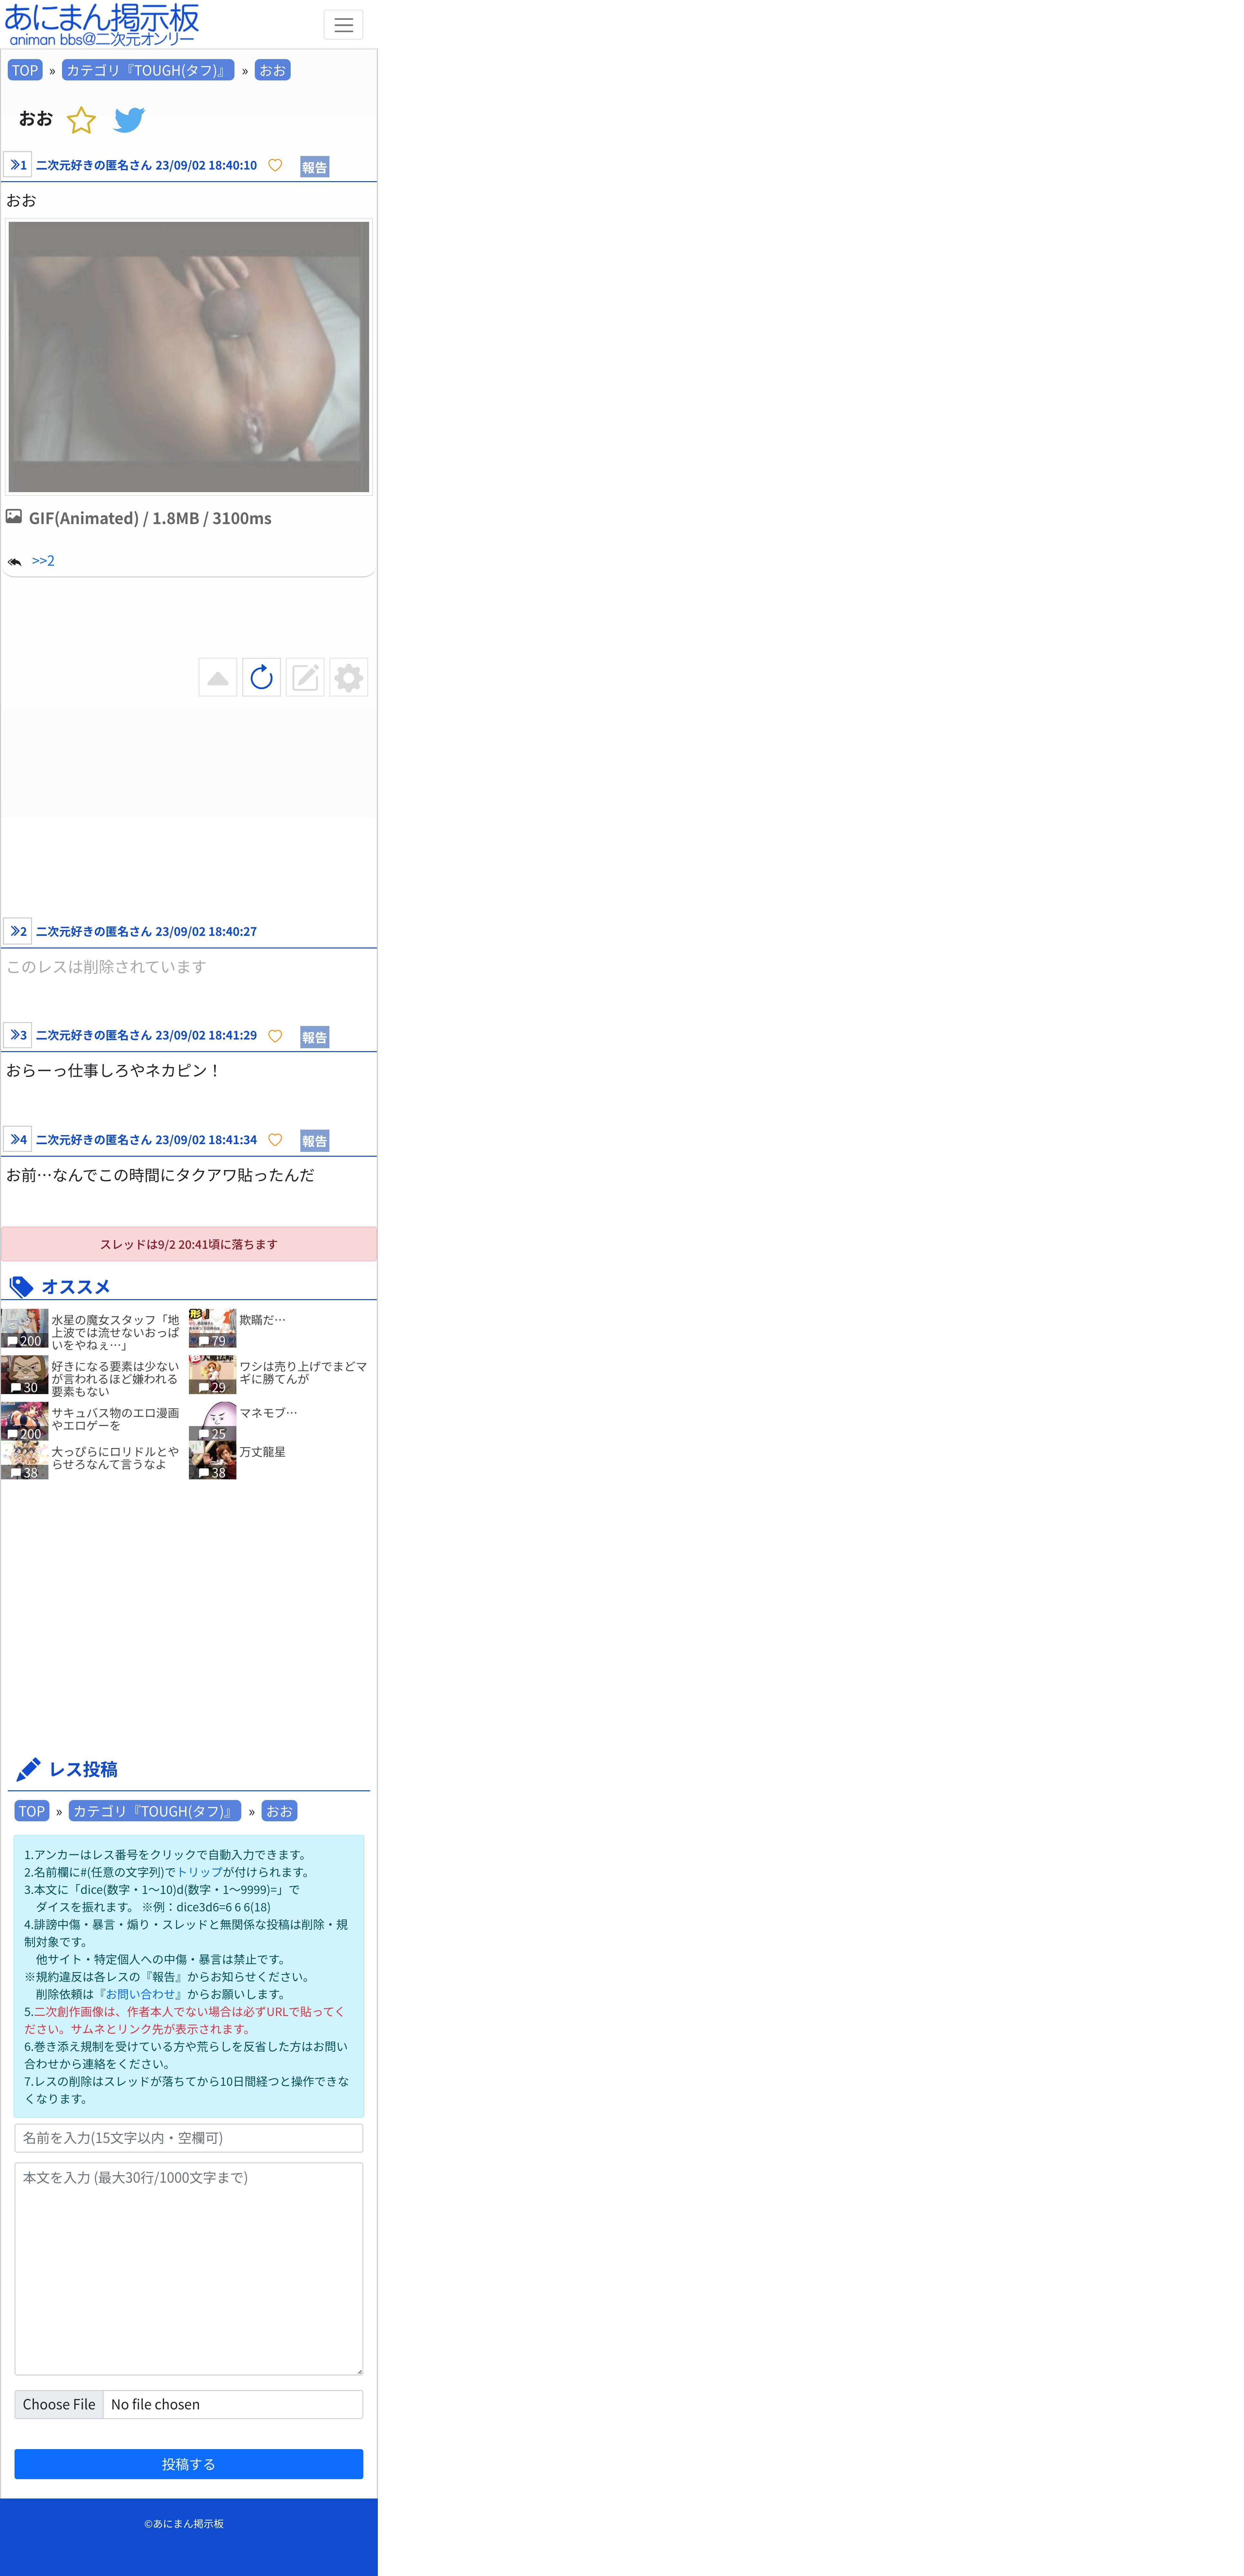Open the thread ワシは売り上げでまどマギに勝てんが
The height and width of the screenshot is (2576, 1244).
pos(303,1373)
